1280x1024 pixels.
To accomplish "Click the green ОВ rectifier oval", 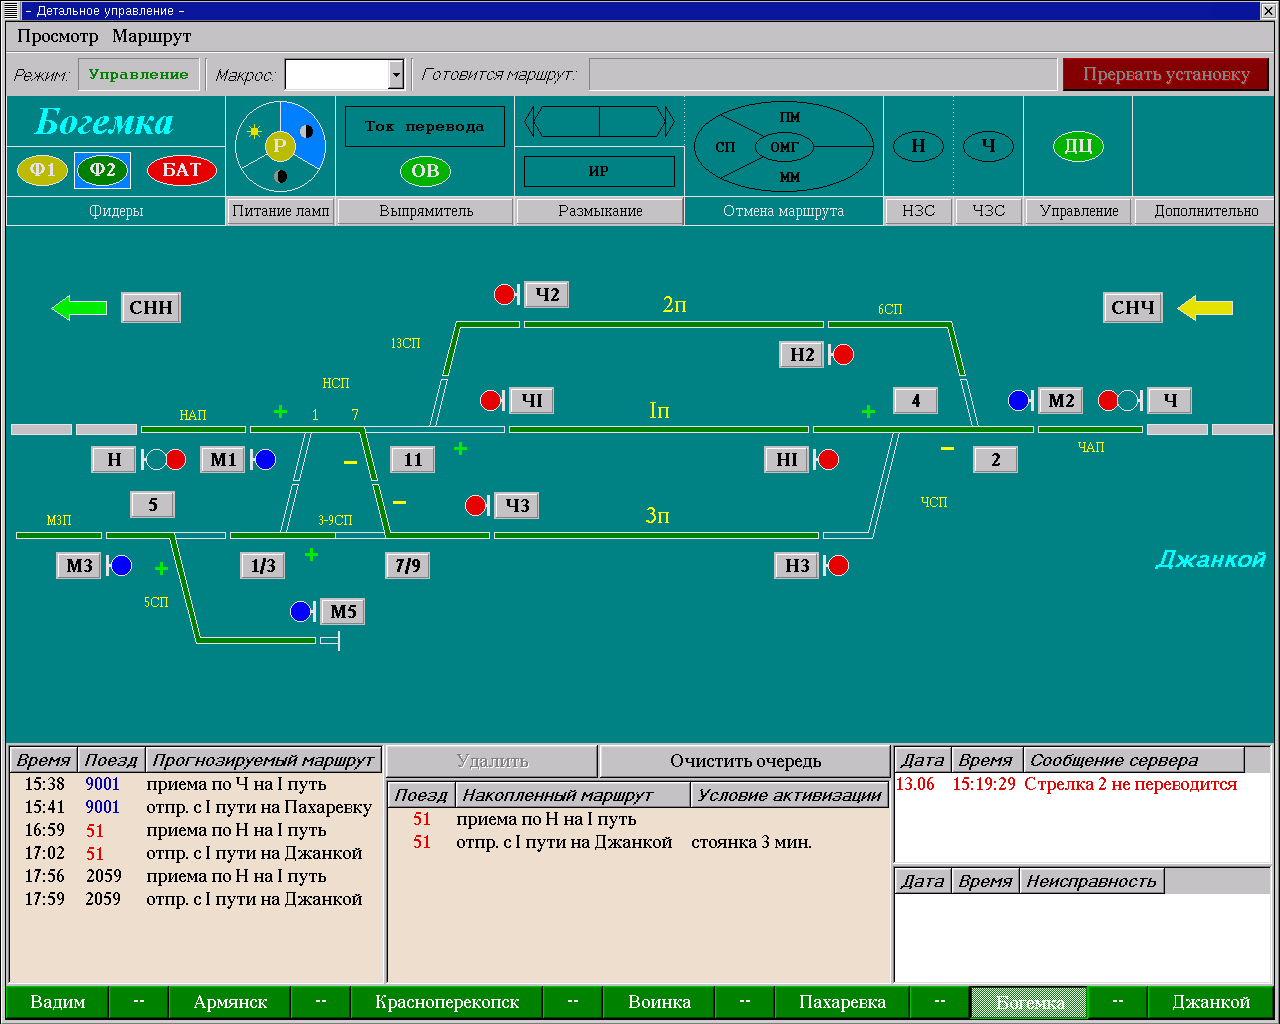I will point(425,171).
